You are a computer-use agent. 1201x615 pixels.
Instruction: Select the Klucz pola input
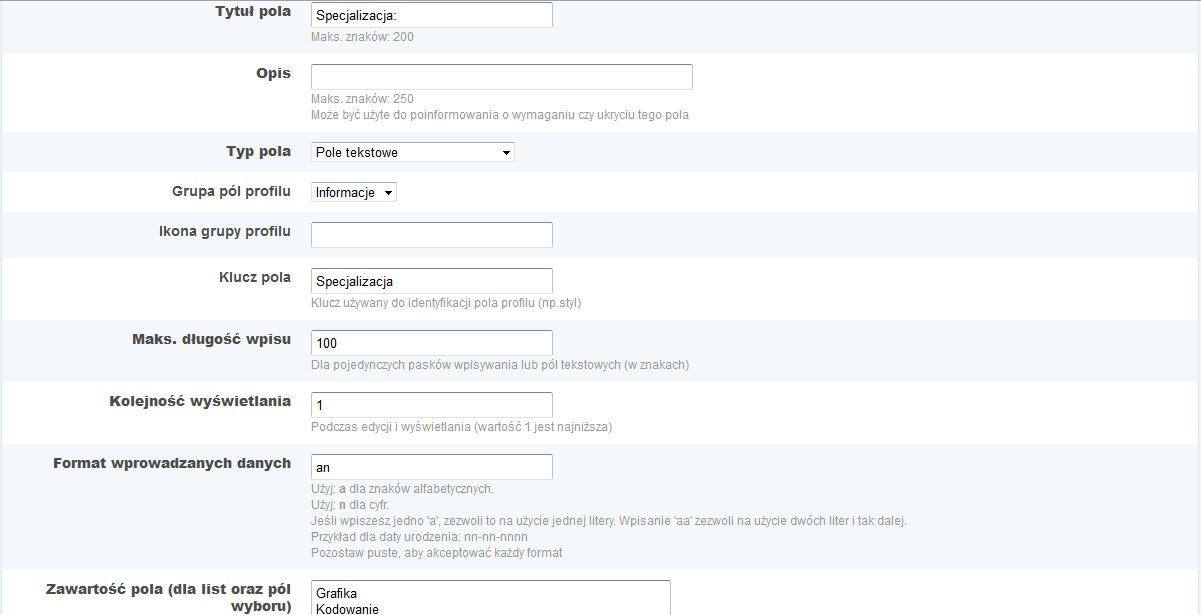click(431, 281)
